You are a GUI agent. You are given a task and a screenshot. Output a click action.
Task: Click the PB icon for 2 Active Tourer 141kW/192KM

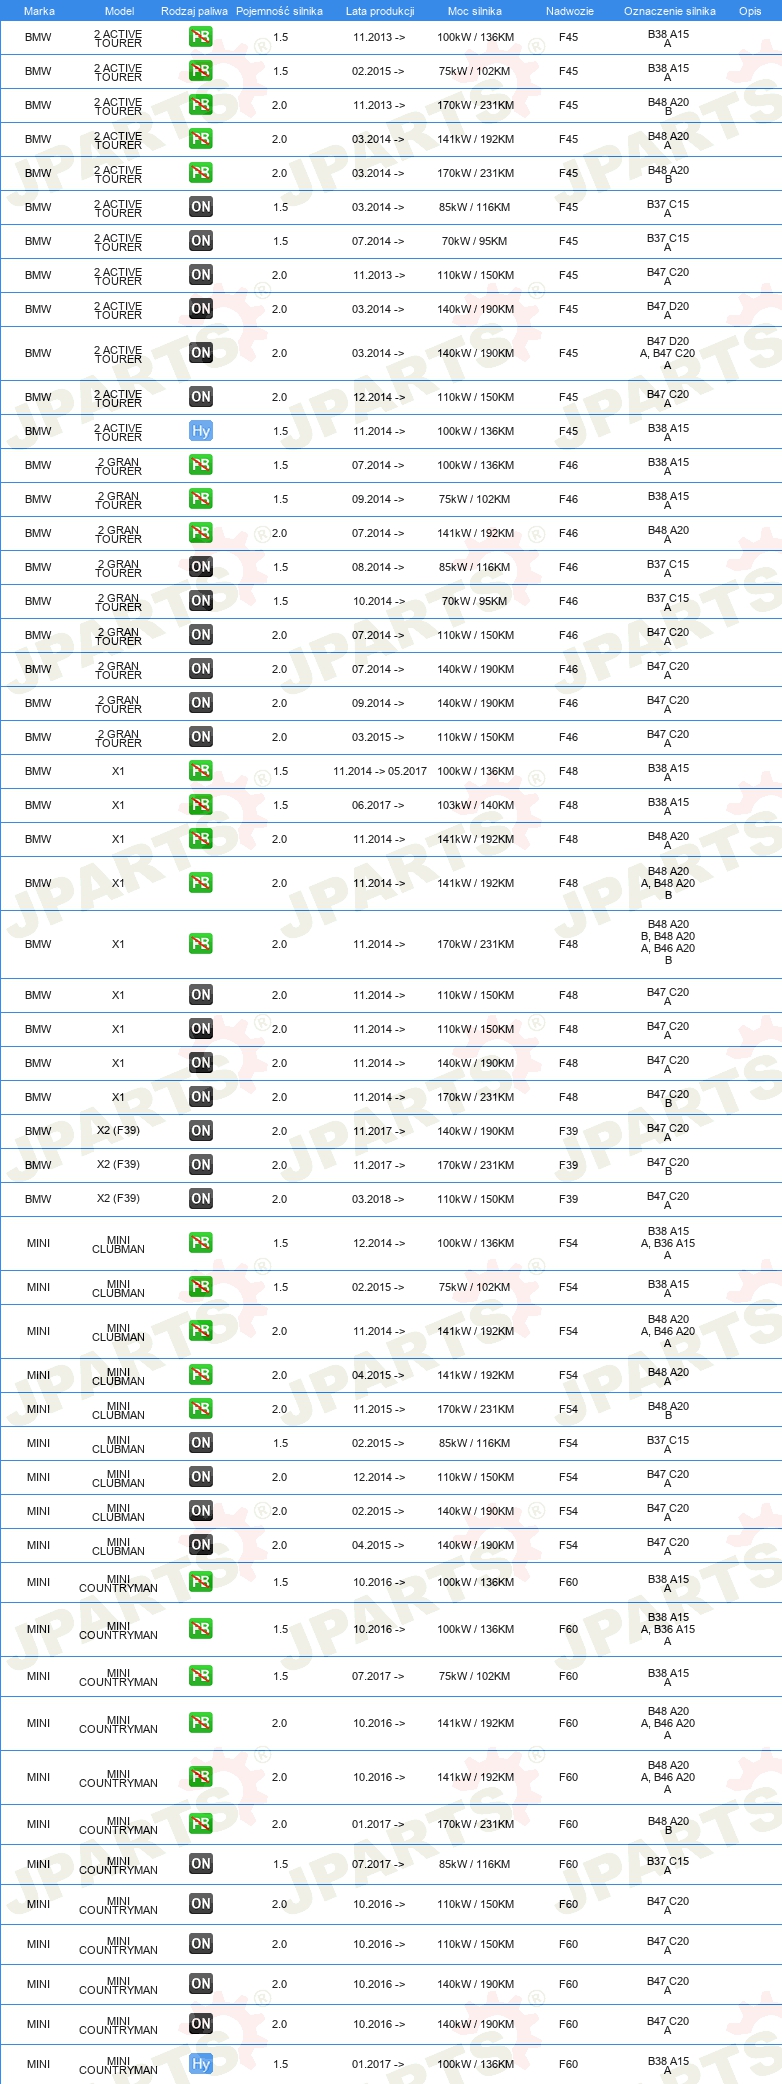(x=201, y=139)
